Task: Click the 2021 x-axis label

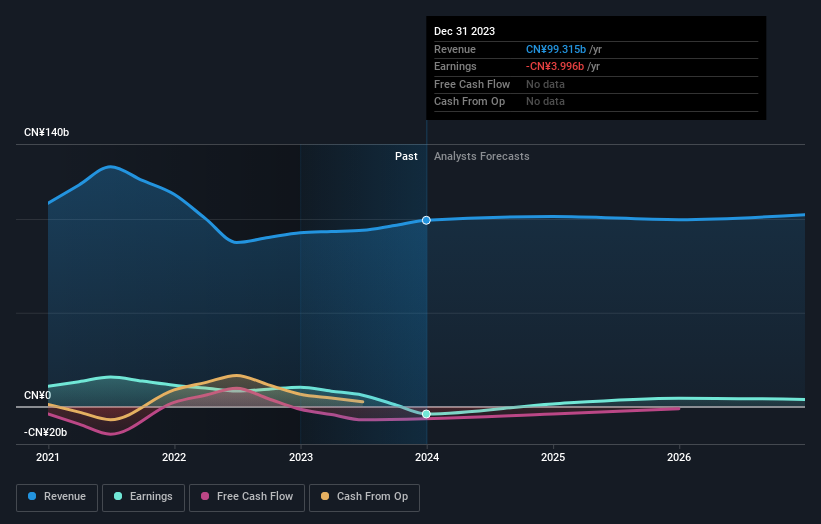Action: point(48,458)
